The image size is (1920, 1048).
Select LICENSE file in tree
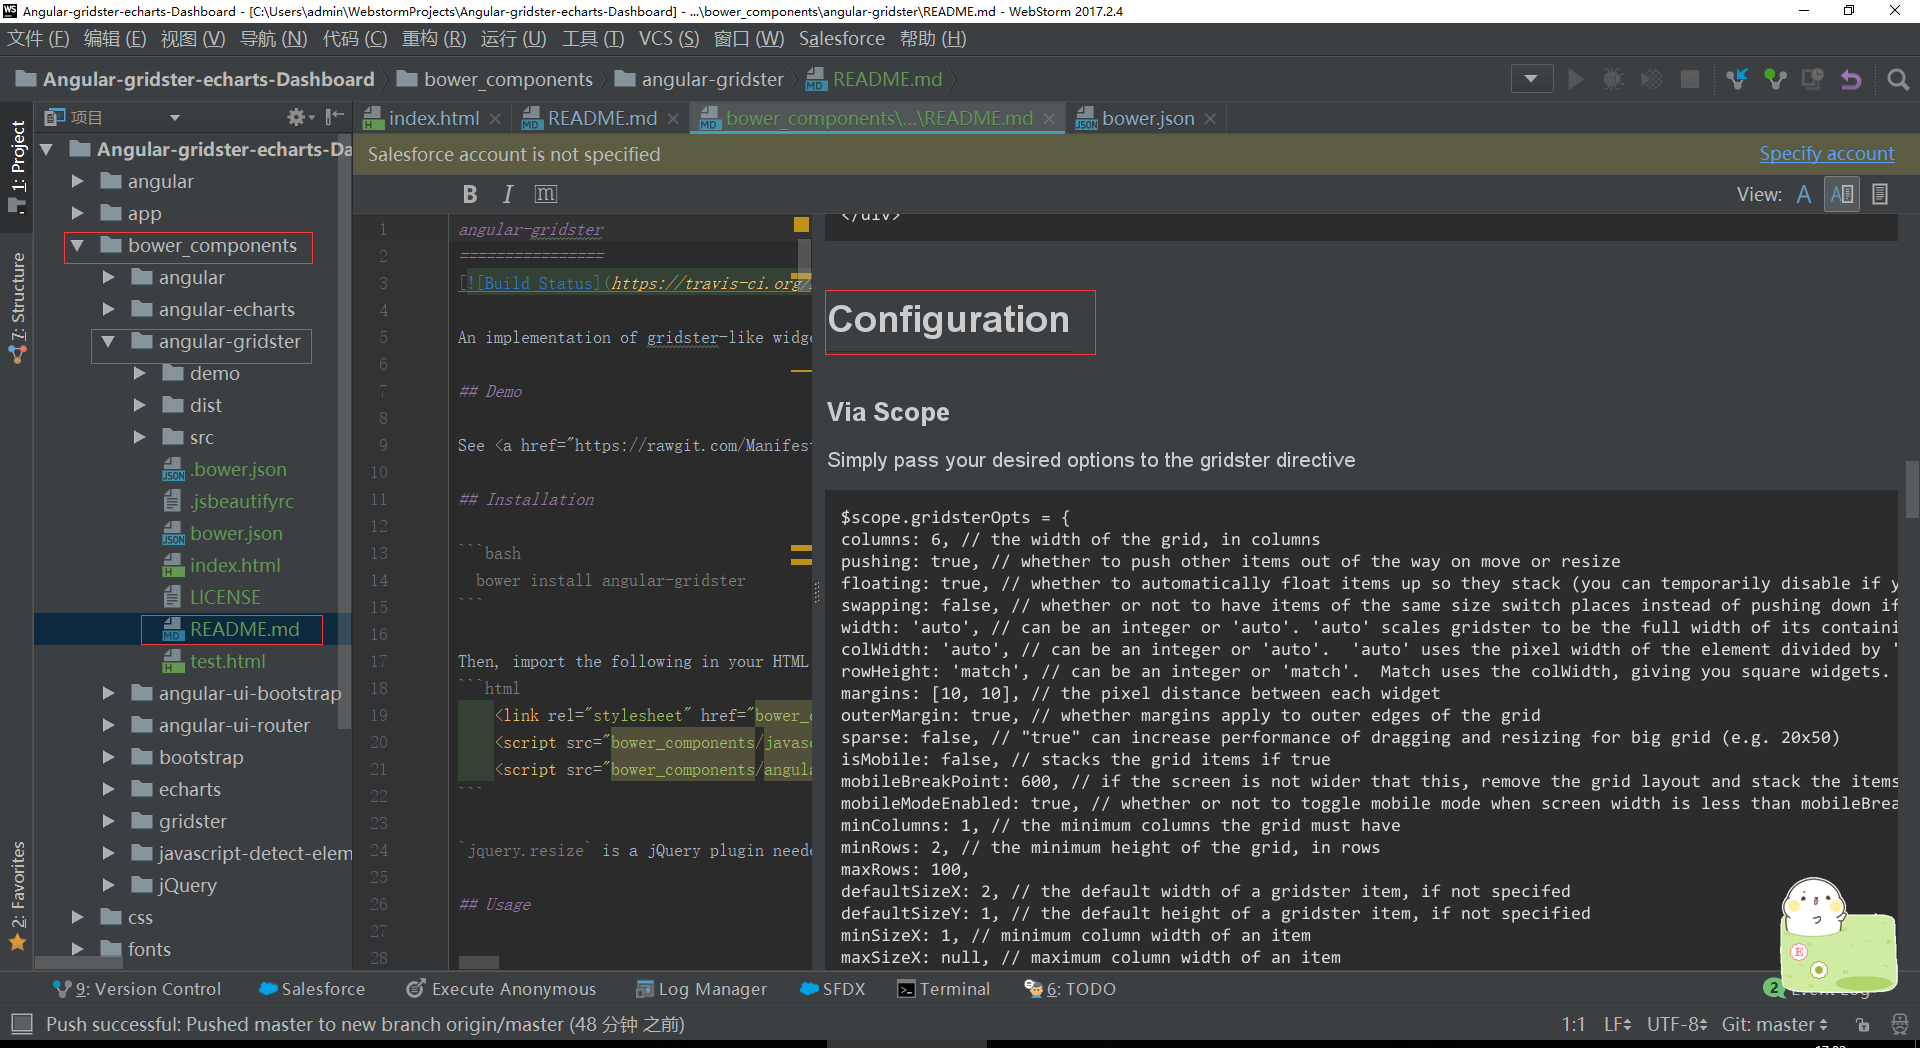point(224,597)
